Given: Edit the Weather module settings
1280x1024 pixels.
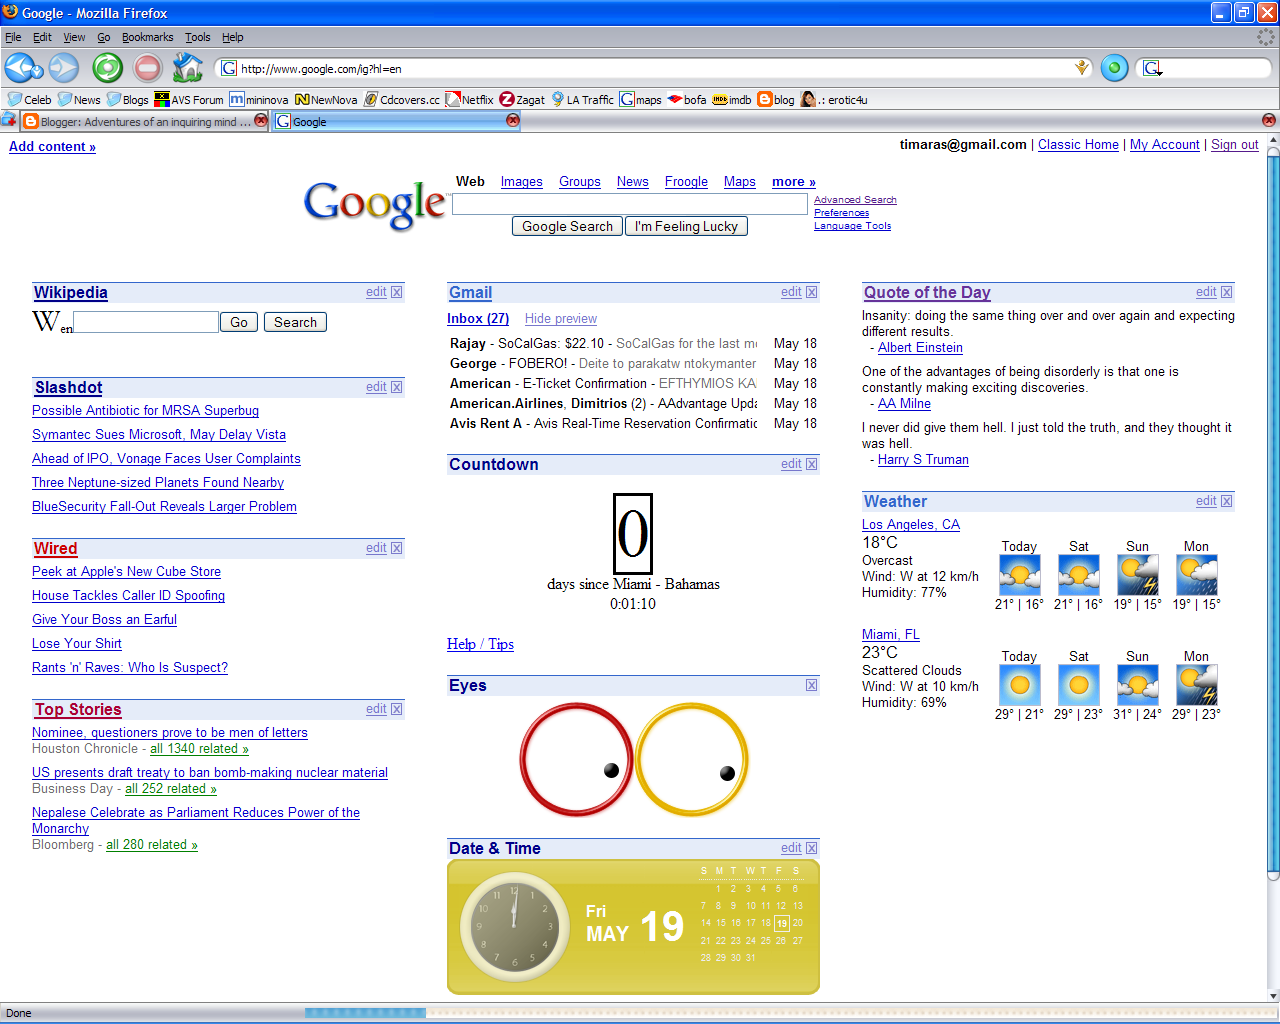Looking at the screenshot, I should [1206, 501].
